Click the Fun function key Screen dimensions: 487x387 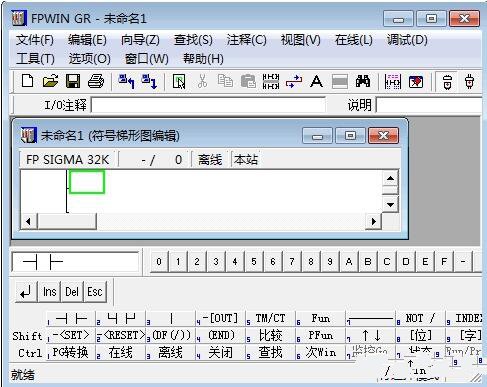(321, 319)
